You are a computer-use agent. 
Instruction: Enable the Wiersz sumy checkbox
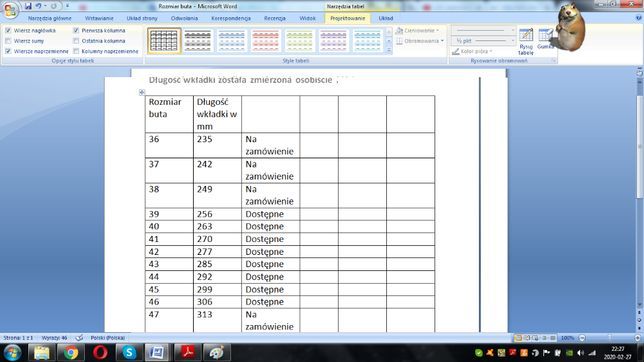point(8,41)
